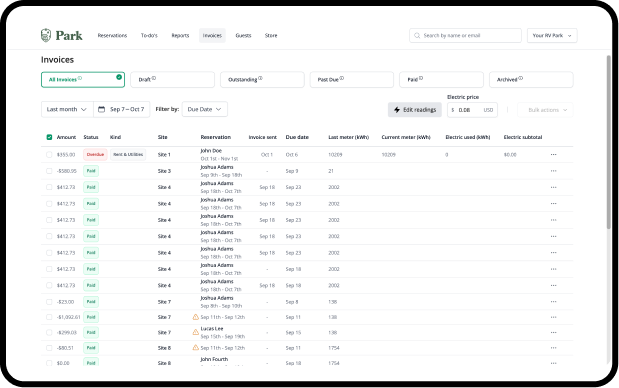Screen dimensions: 619x388
Task: Click warning icon on Site 8 -$80.51 row
Action: 195,347
